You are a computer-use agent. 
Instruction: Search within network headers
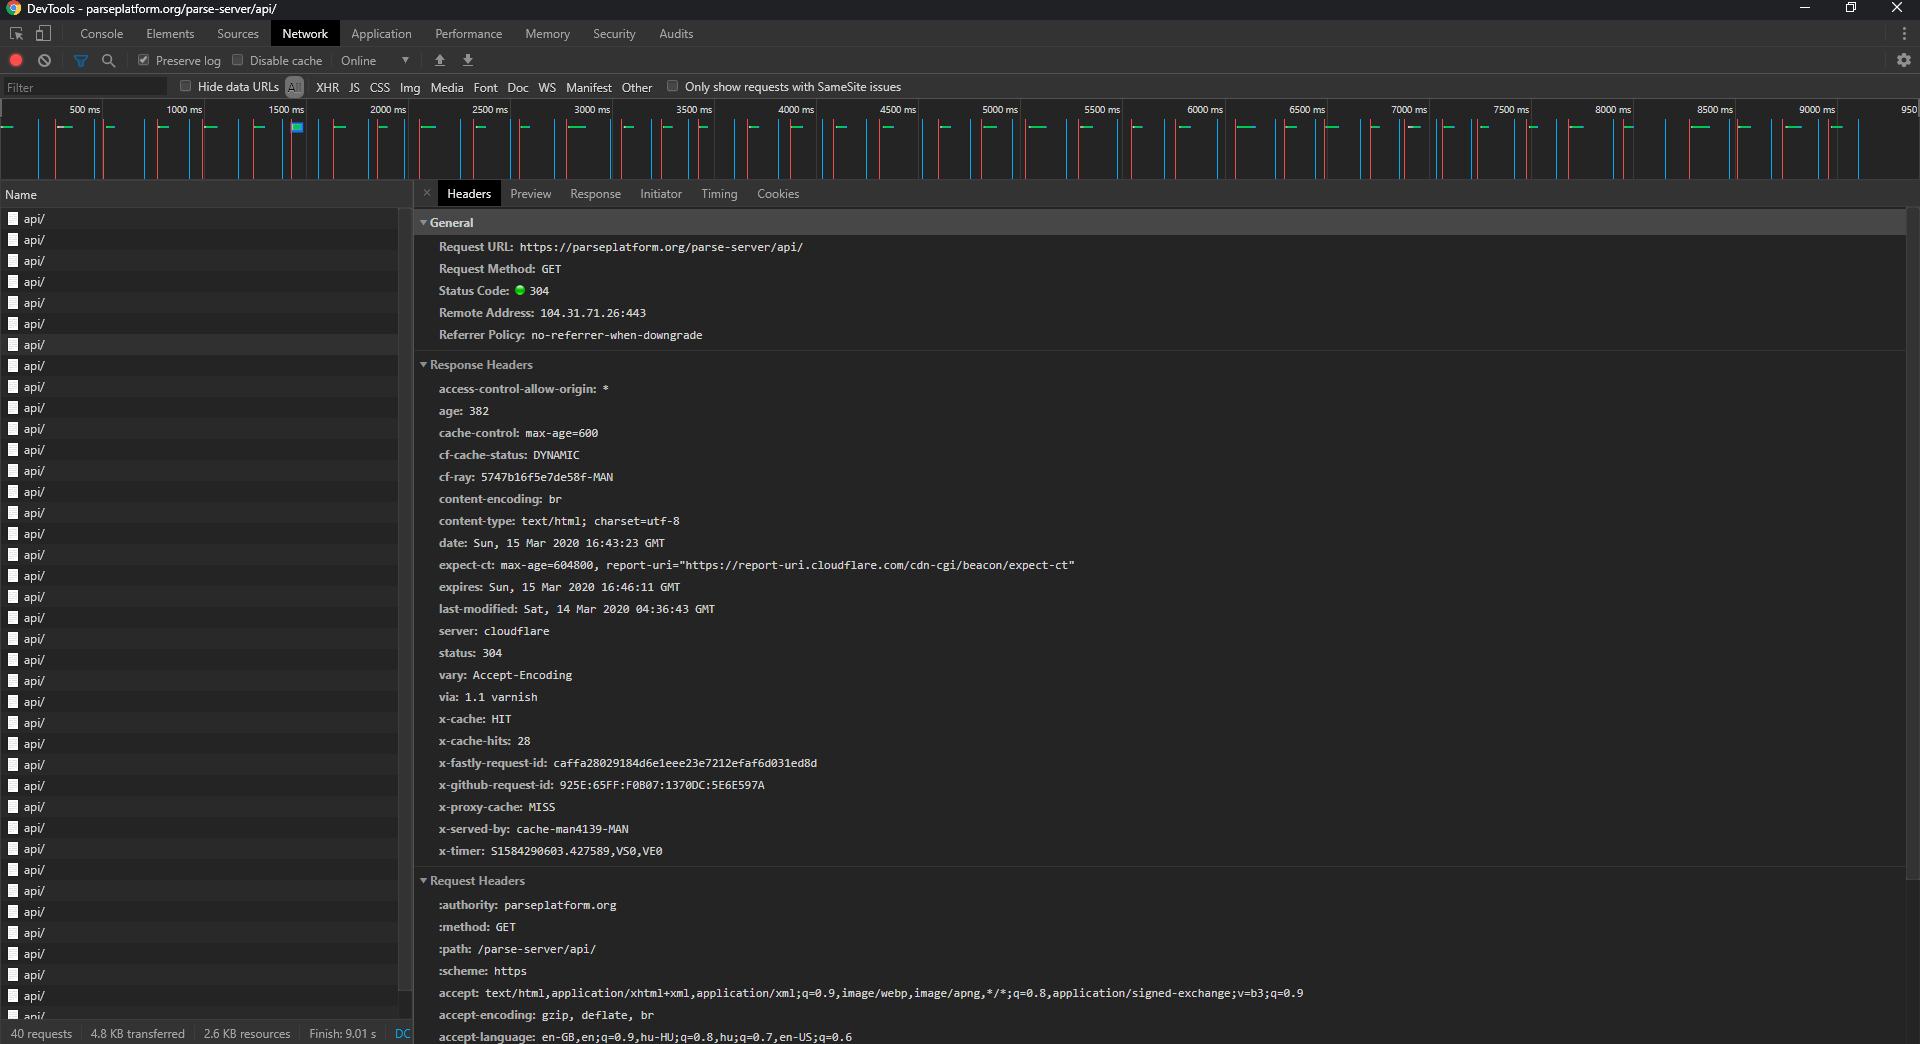(x=109, y=60)
